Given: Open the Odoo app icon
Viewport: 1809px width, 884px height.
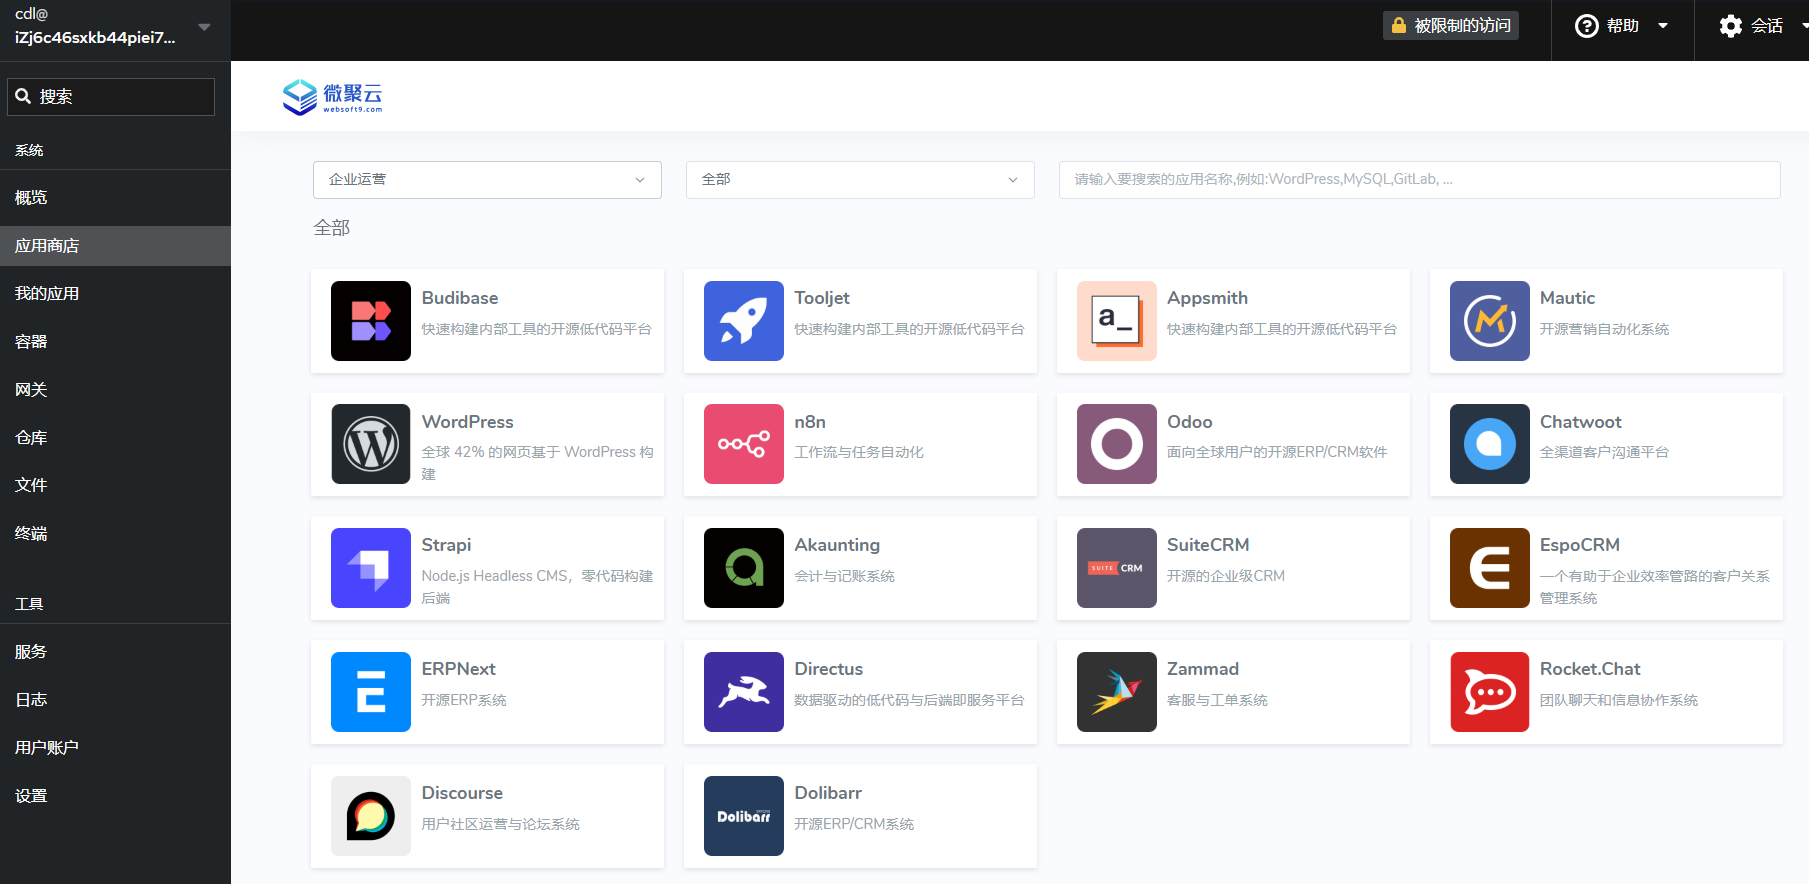Looking at the screenshot, I should tap(1117, 444).
